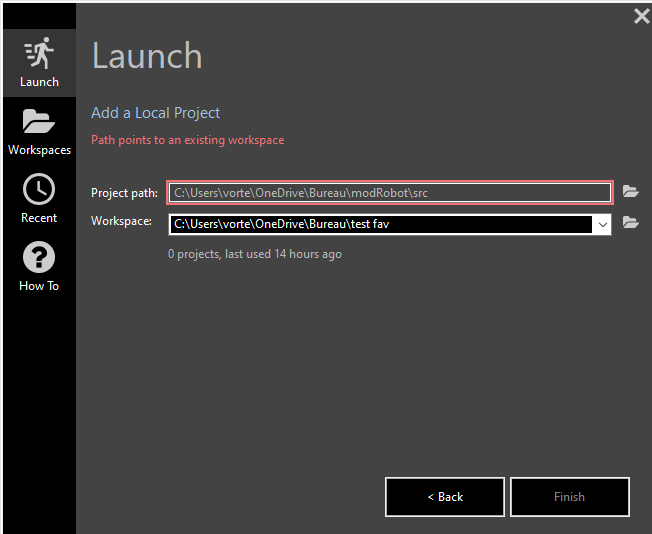Click the 'Project path:' field label

[x=124, y=193]
